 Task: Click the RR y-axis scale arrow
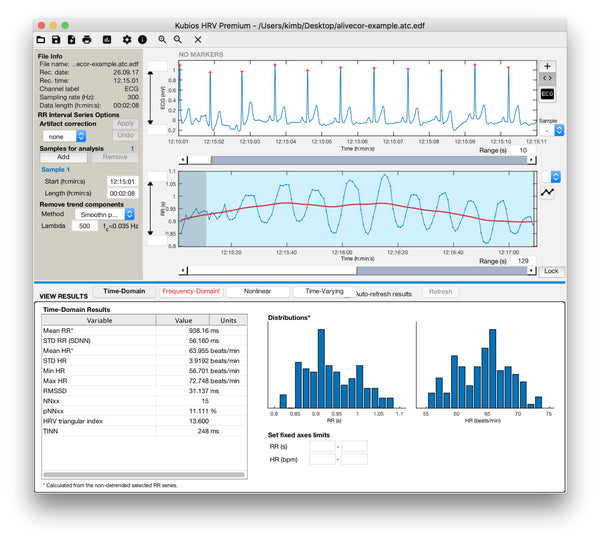(x=150, y=209)
